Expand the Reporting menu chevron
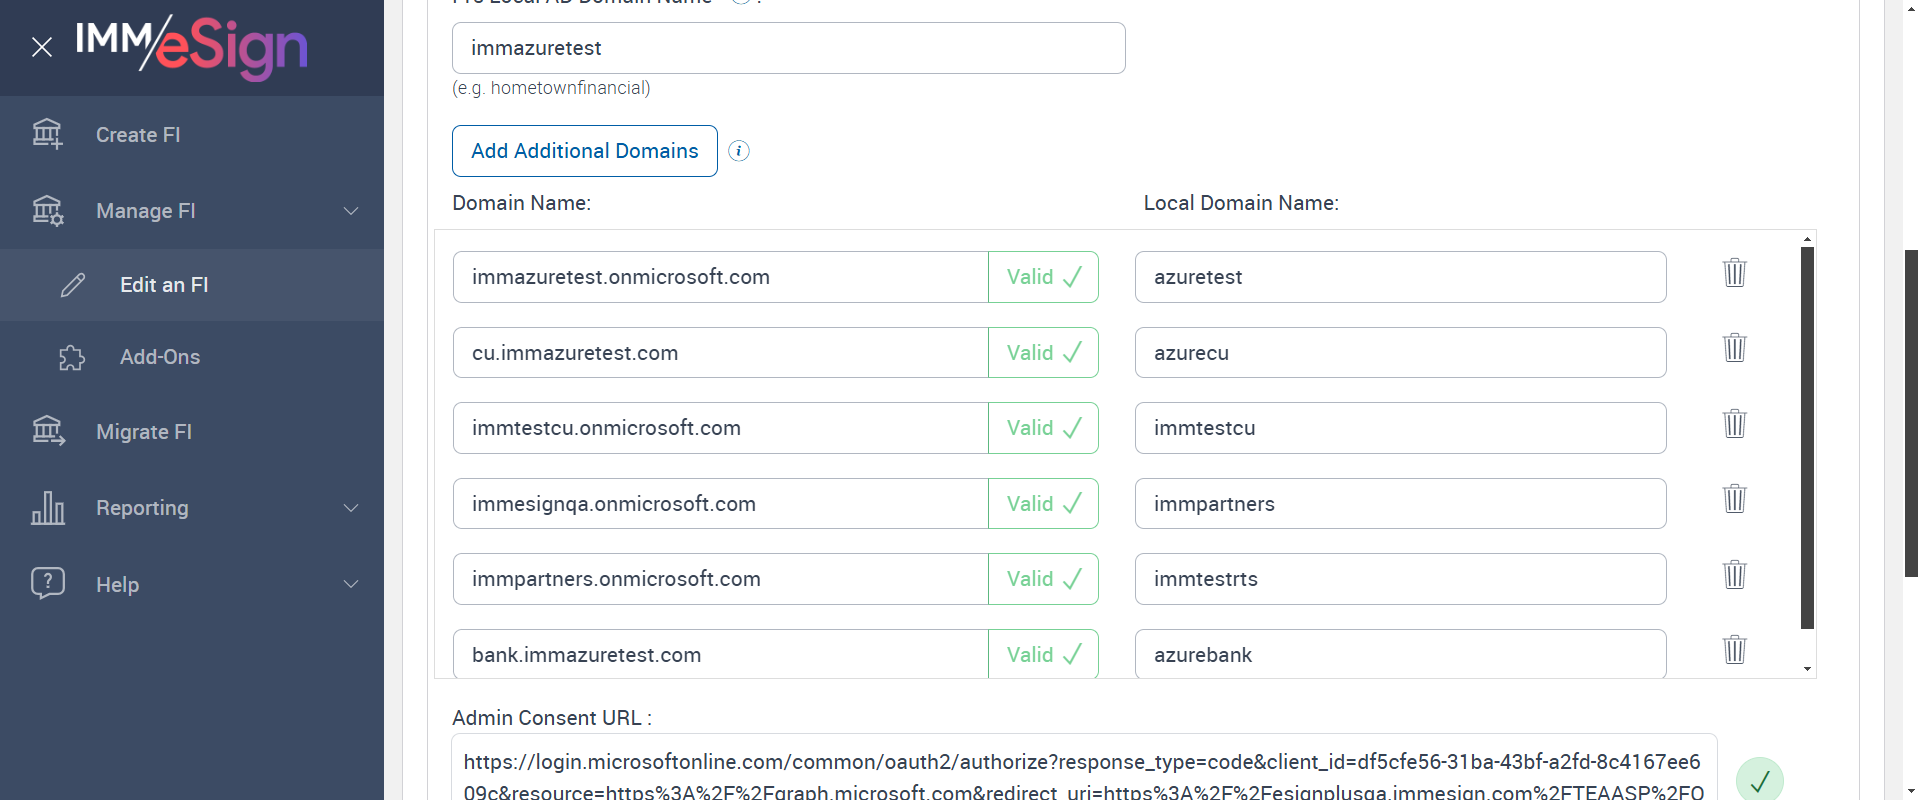The image size is (1920, 800). click(351, 508)
